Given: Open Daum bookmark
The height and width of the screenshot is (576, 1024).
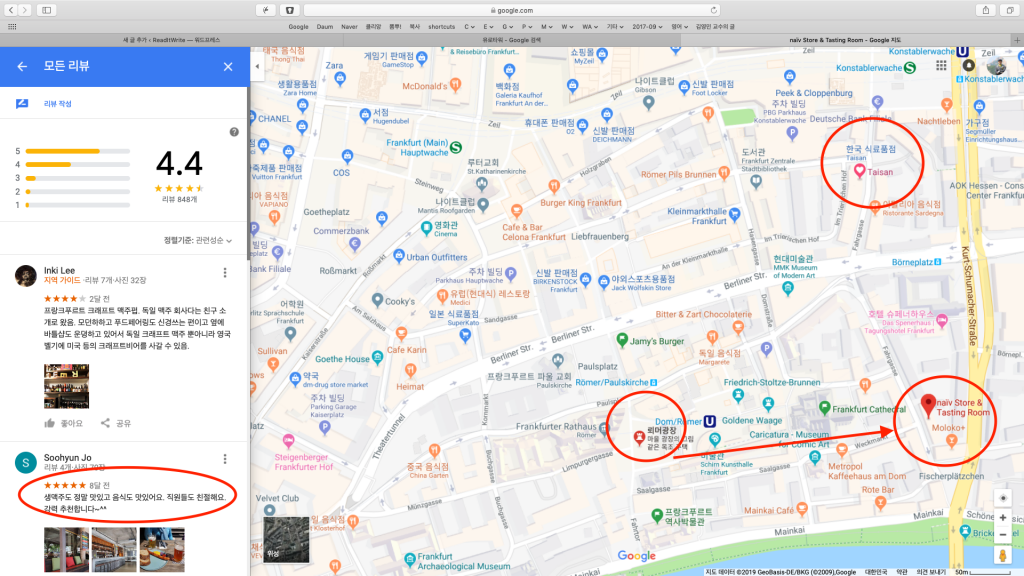Looking at the screenshot, I should tap(325, 27).
